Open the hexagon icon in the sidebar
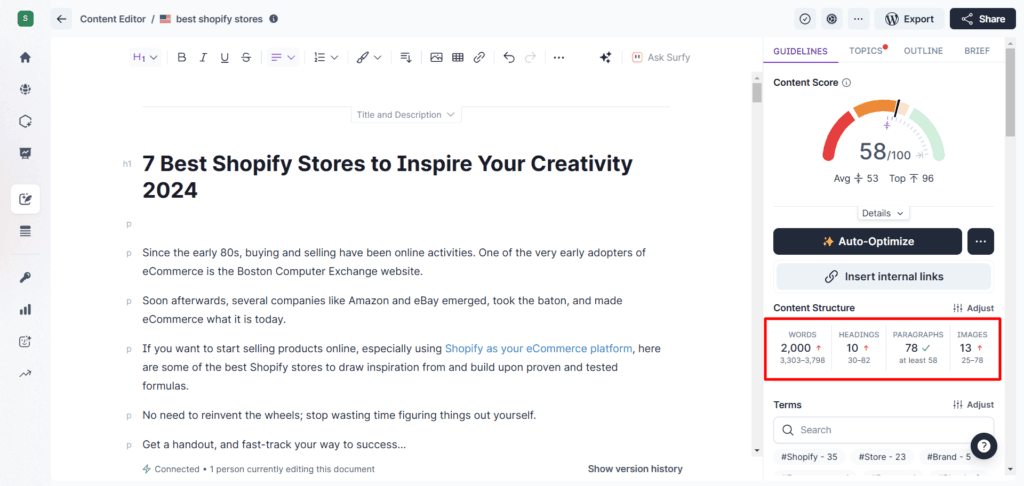The height and width of the screenshot is (486, 1024). (x=25, y=122)
